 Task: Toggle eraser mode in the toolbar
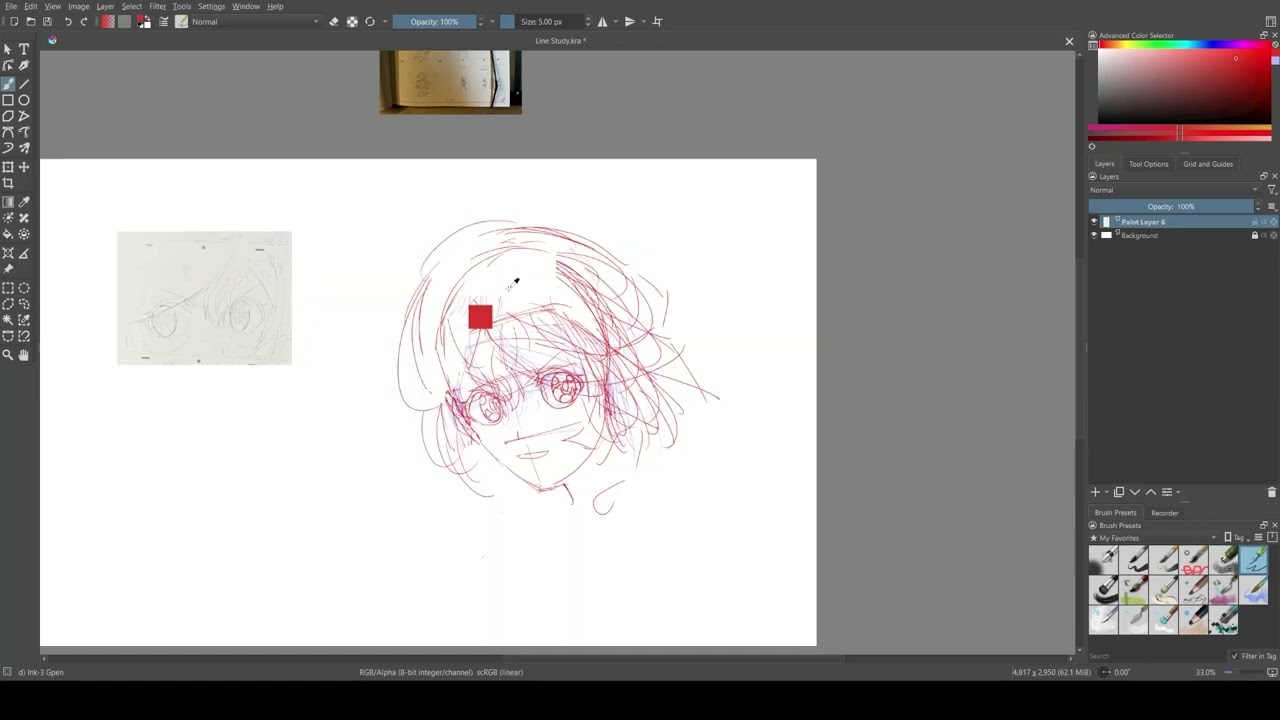pos(334,21)
